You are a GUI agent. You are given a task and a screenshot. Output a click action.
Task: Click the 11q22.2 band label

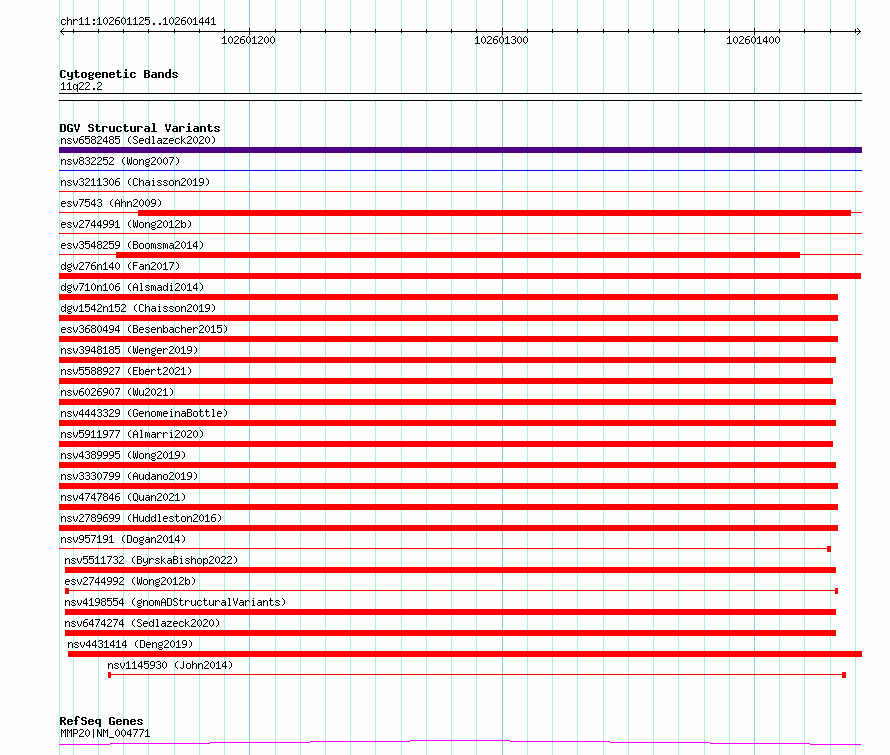[81, 86]
